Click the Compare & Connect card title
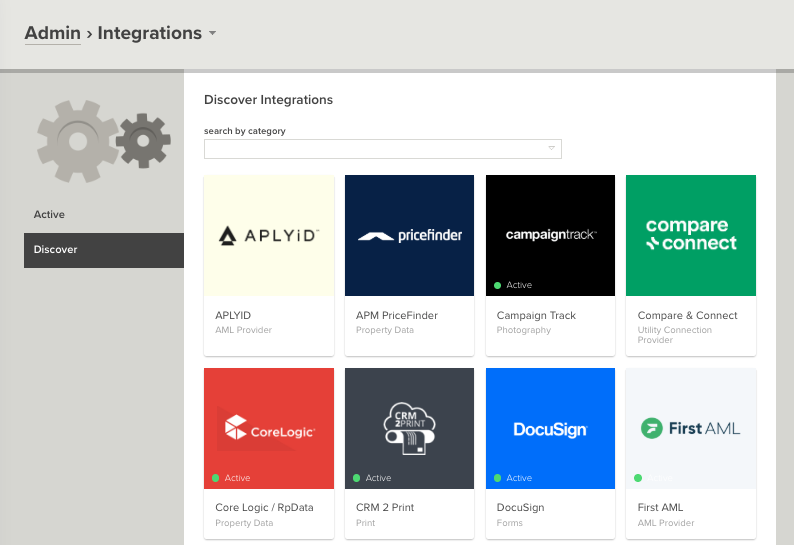 click(x=687, y=315)
